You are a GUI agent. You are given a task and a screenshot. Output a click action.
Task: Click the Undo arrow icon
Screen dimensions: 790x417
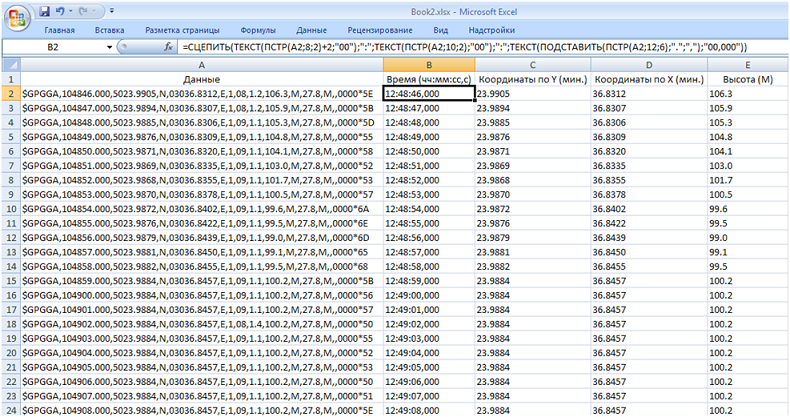point(60,11)
